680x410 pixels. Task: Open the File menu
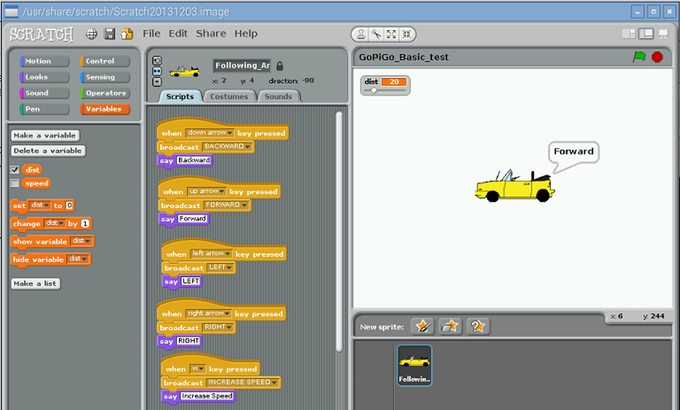tap(151, 33)
